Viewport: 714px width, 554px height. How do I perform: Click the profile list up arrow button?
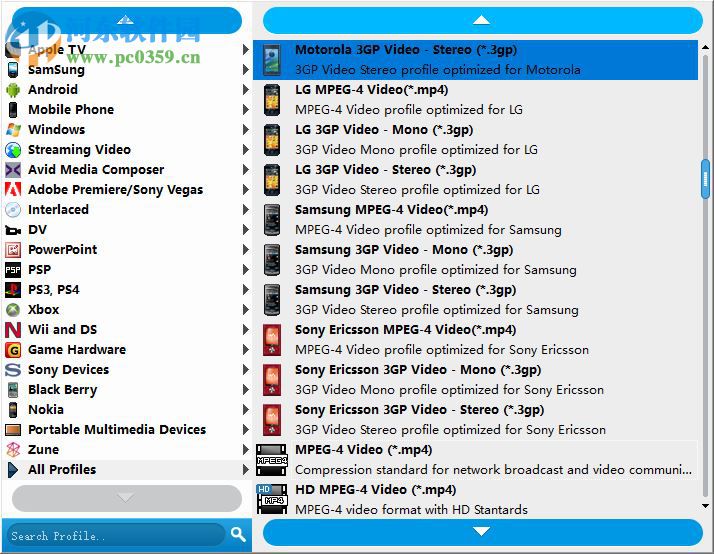(482, 20)
